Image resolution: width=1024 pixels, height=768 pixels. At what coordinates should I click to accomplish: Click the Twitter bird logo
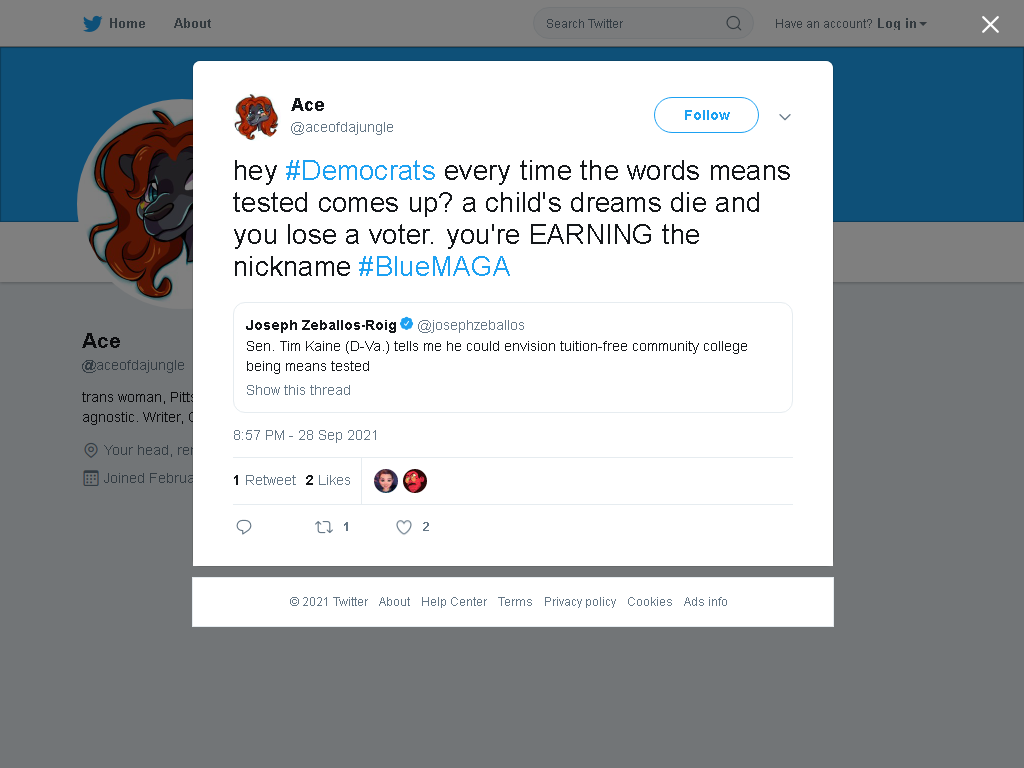coord(92,24)
